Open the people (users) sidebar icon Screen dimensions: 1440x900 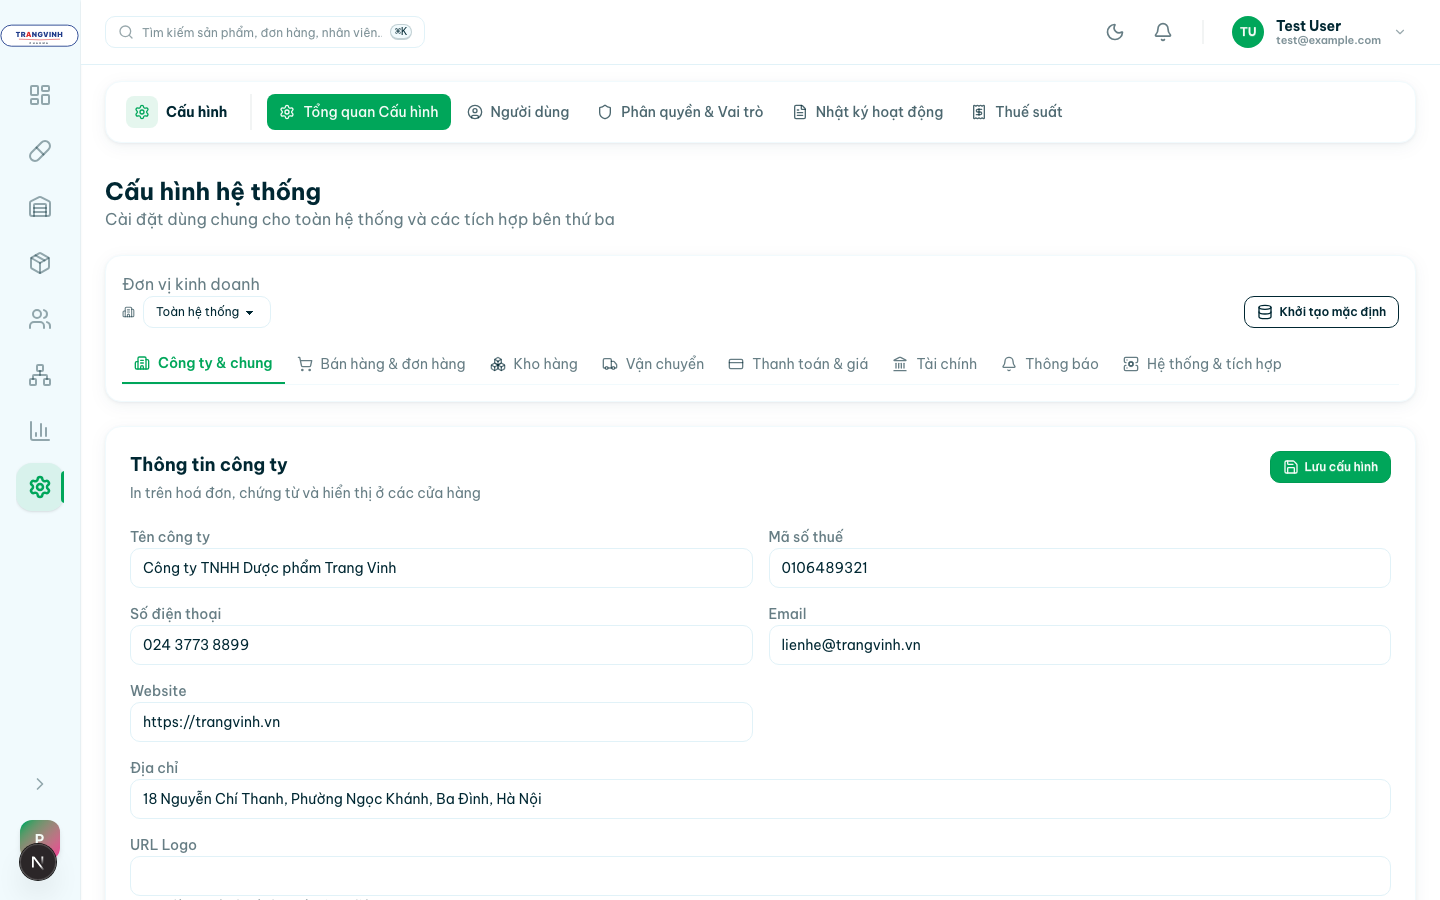pyautogui.click(x=40, y=319)
